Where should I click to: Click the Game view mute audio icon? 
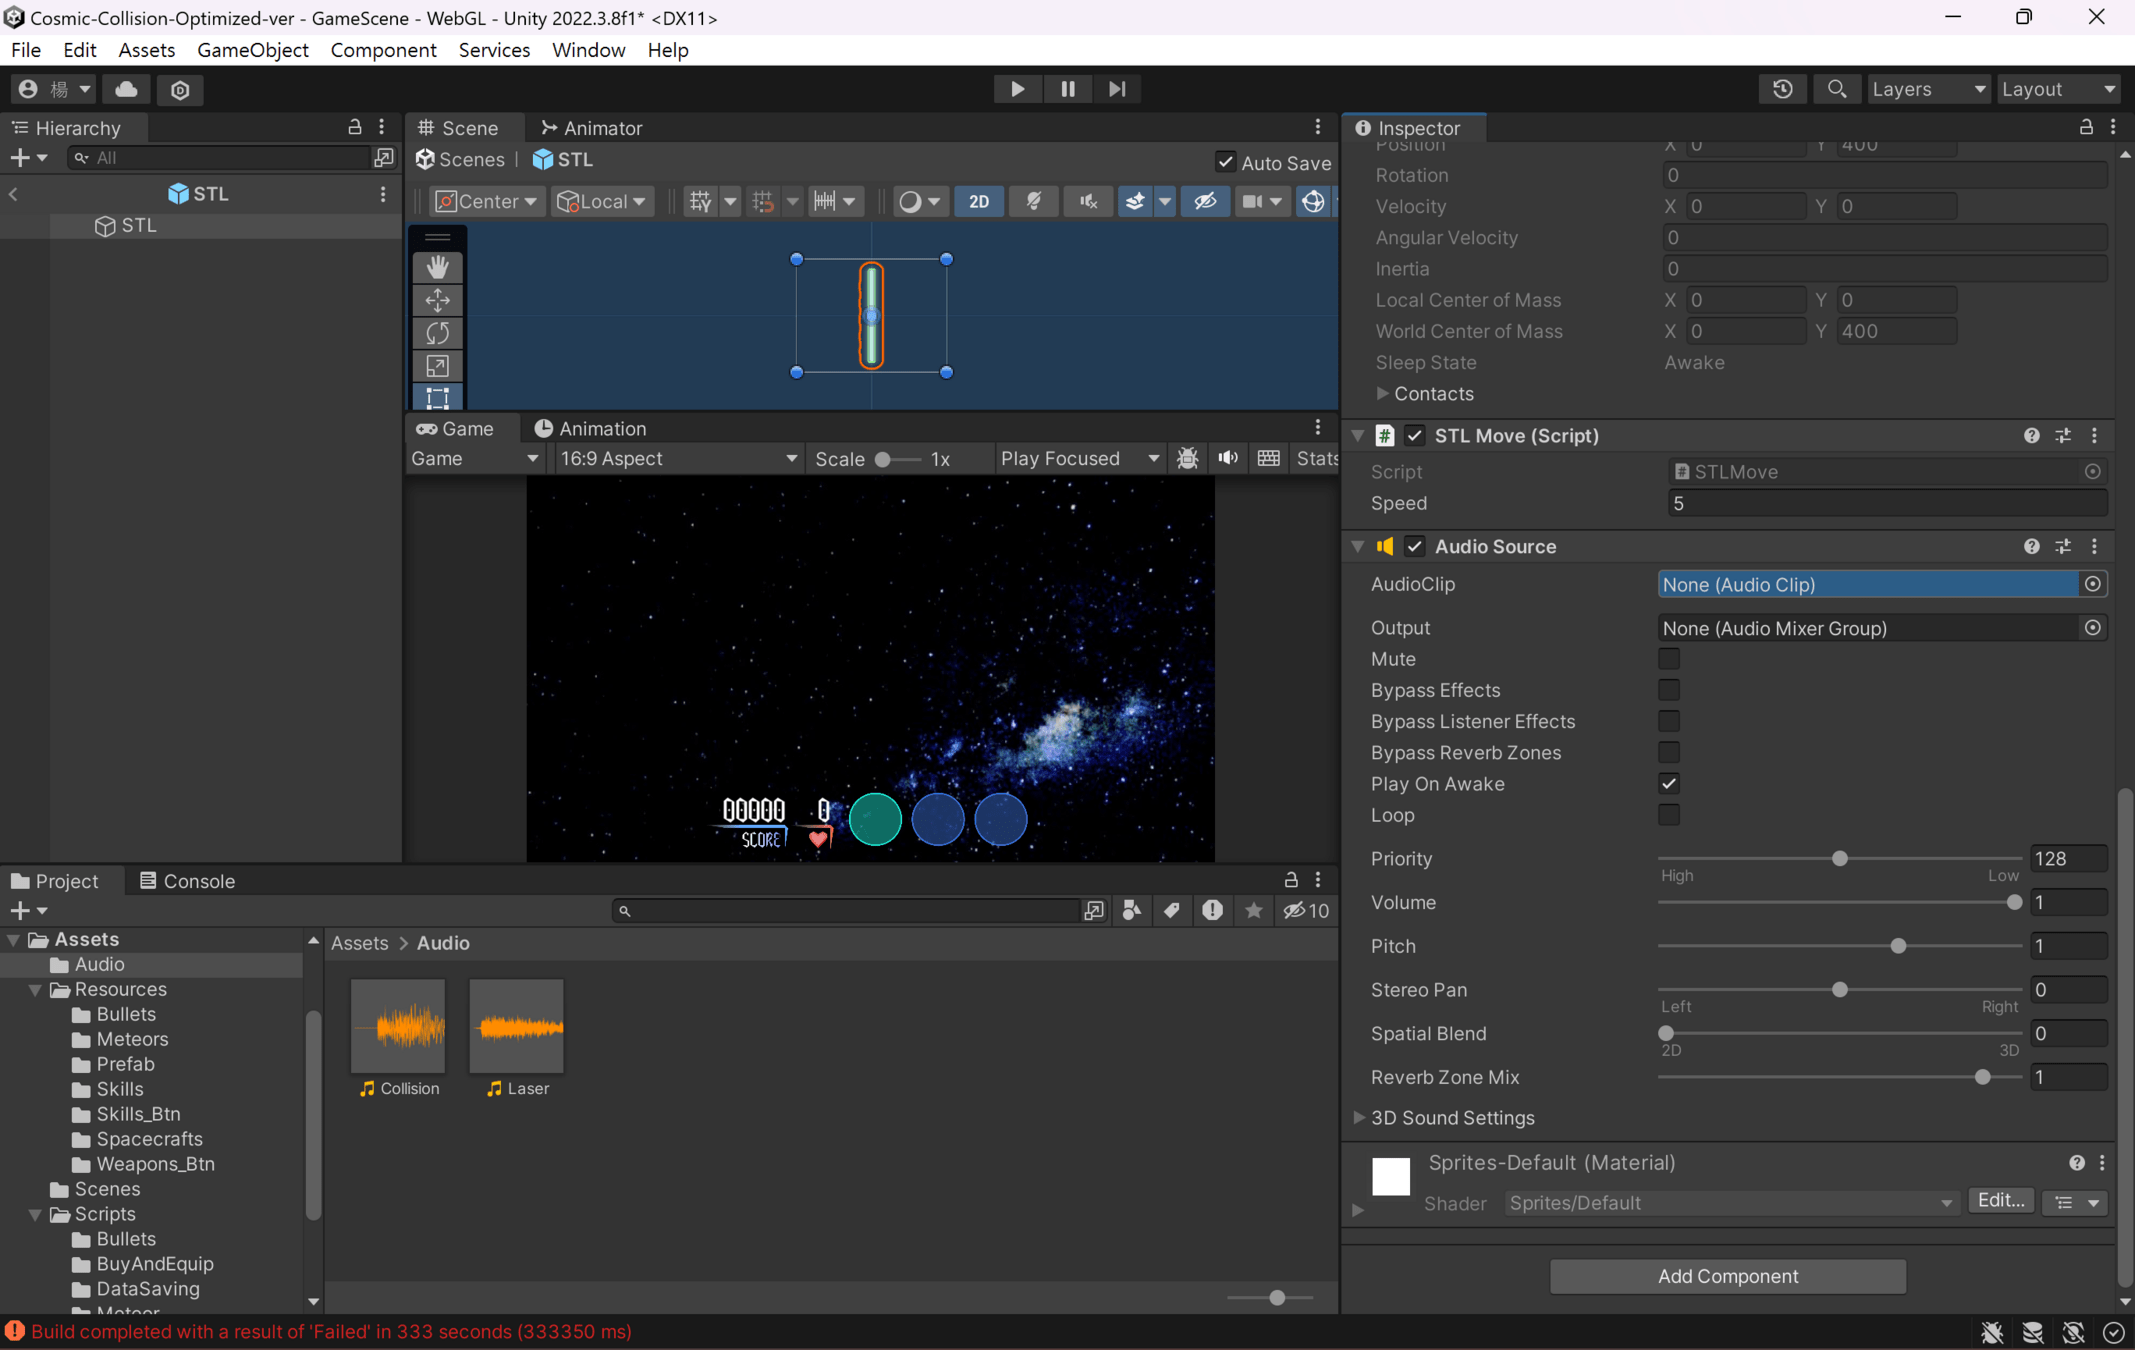point(1228,458)
